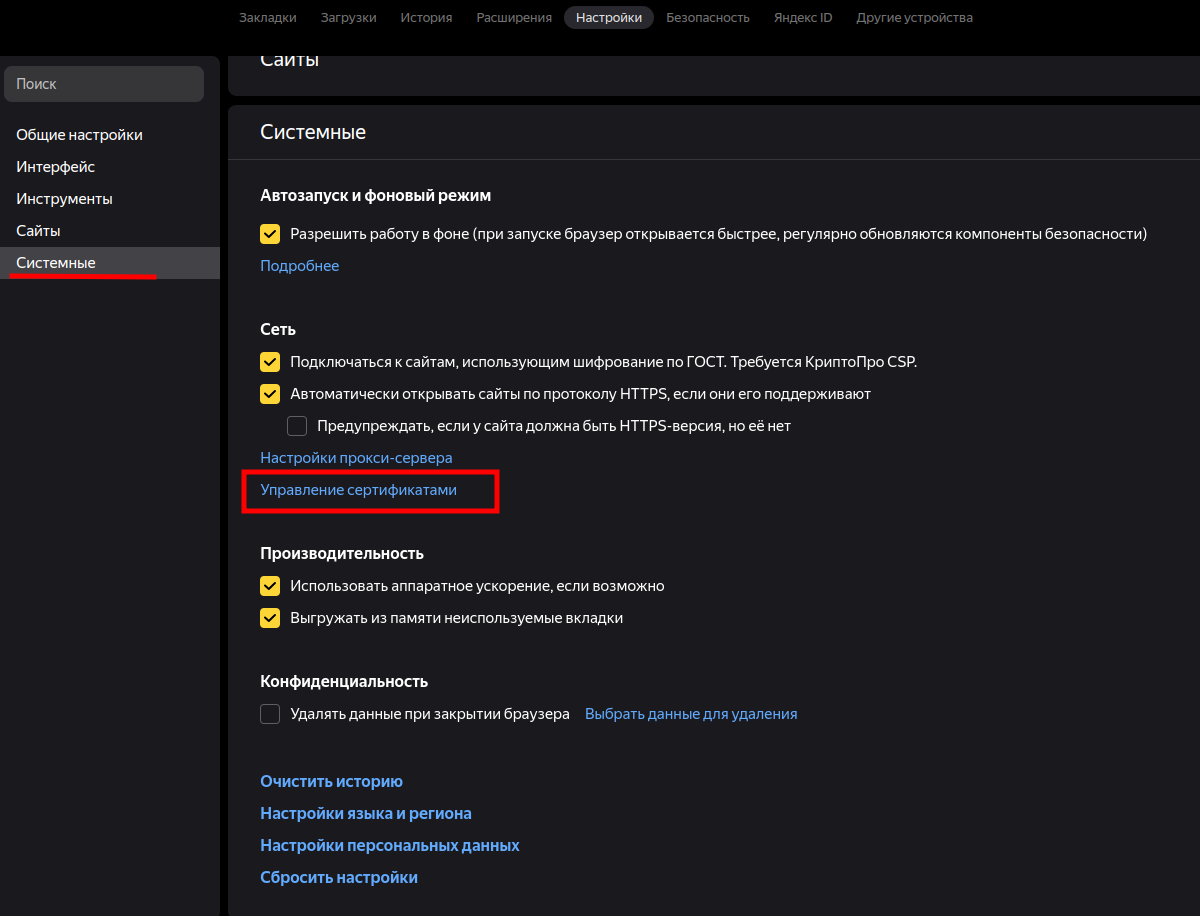Toggle automatic HTTPS opening checkbox
Image resolution: width=1200 pixels, height=916 pixels.
point(270,394)
